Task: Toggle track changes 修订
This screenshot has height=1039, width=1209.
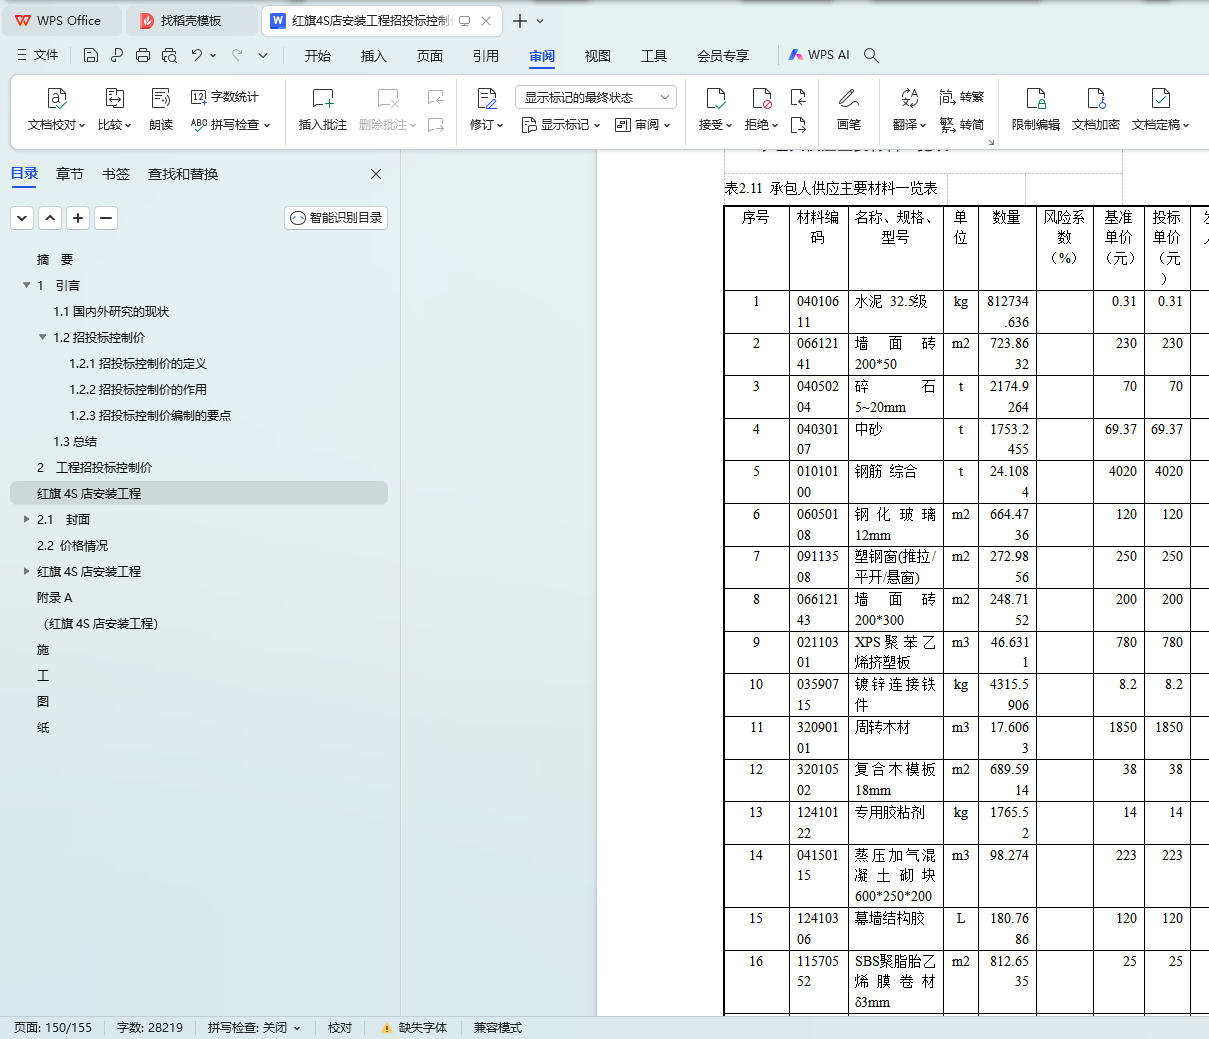Action: 487,110
